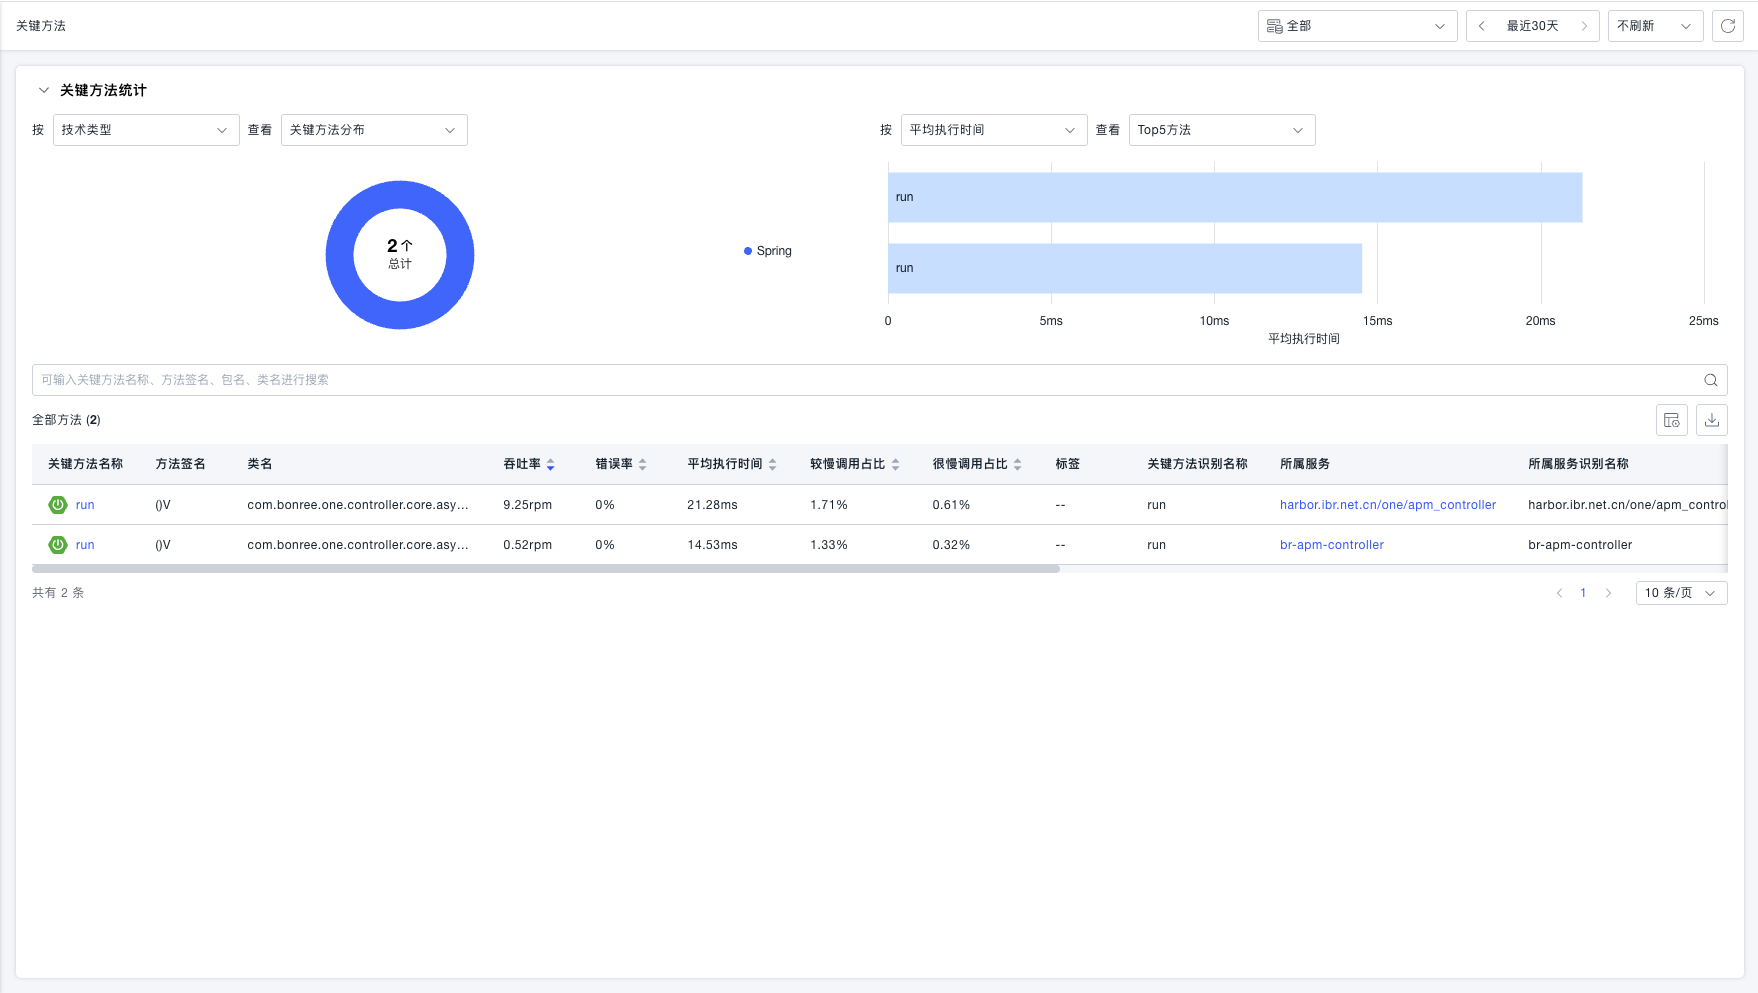The width and height of the screenshot is (1758, 993).
Task: Click the table column settings icon
Action: coord(1671,420)
